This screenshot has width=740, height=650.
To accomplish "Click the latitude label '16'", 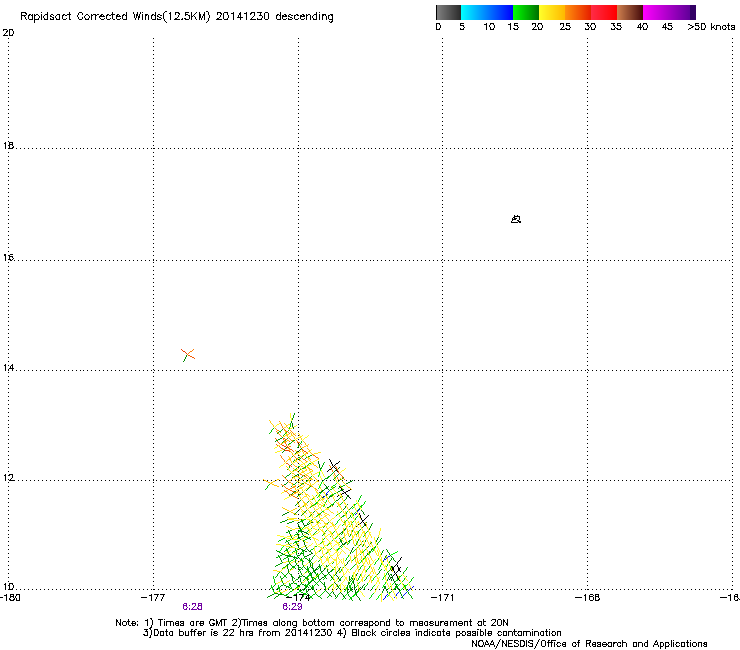I will click(8, 258).
